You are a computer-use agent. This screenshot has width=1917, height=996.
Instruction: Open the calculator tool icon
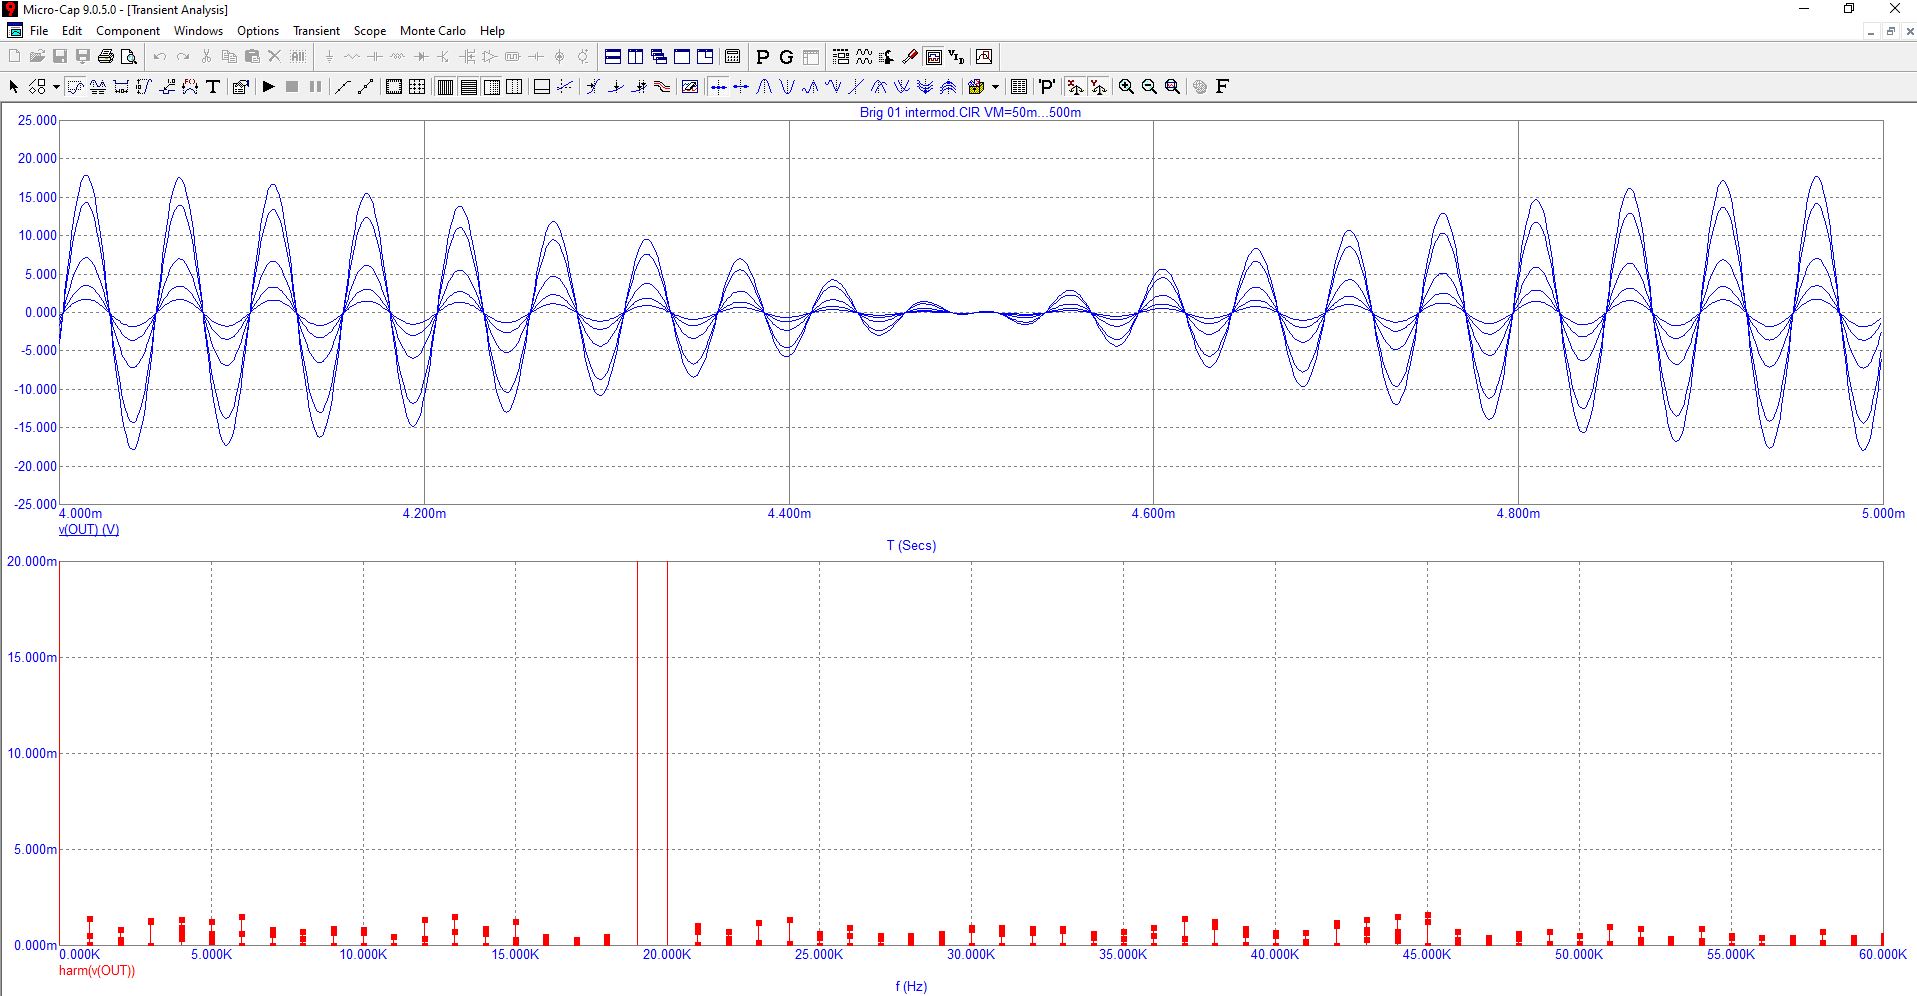(732, 57)
